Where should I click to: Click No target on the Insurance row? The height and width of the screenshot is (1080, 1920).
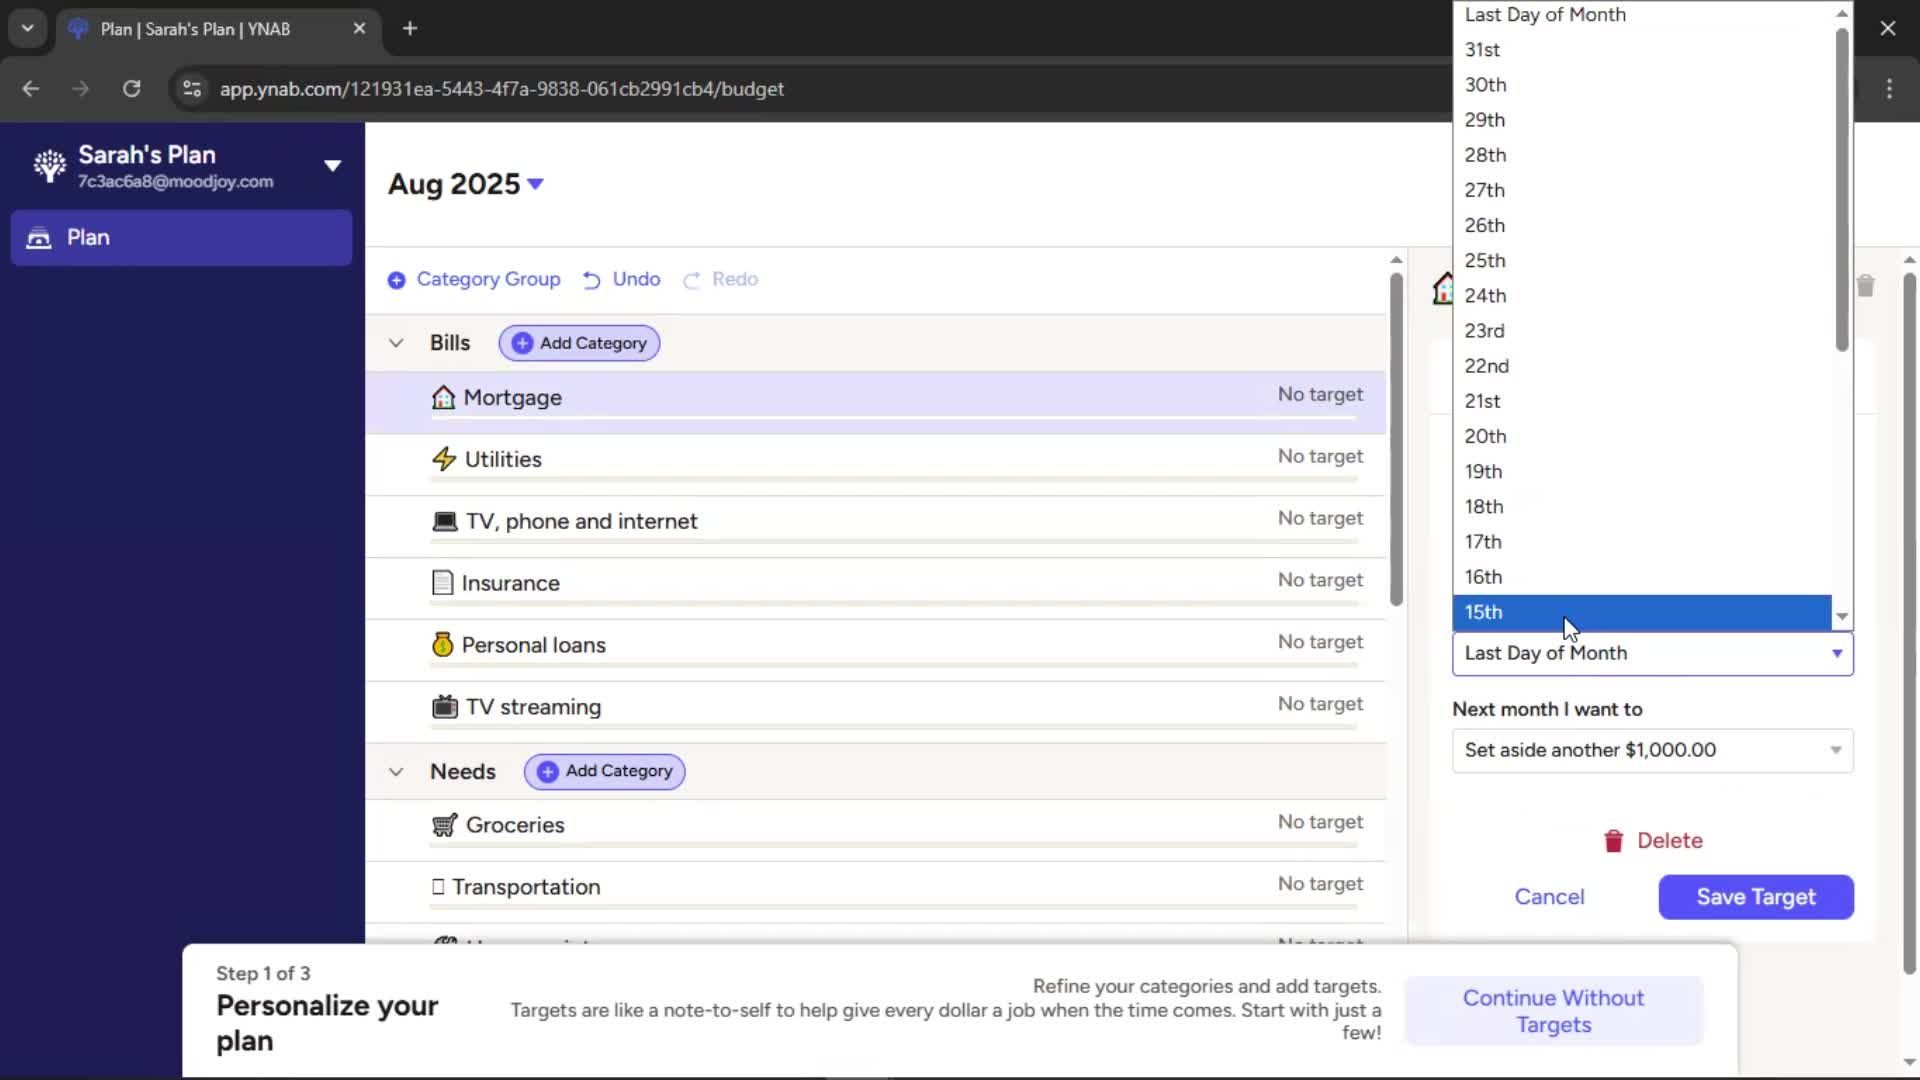point(1320,580)
